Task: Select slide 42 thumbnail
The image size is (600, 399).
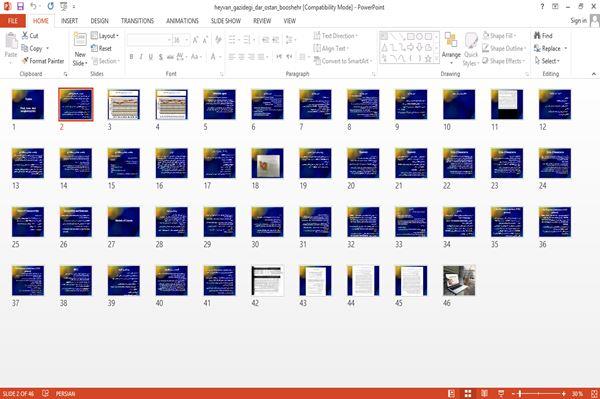Action: coord(267,280)
